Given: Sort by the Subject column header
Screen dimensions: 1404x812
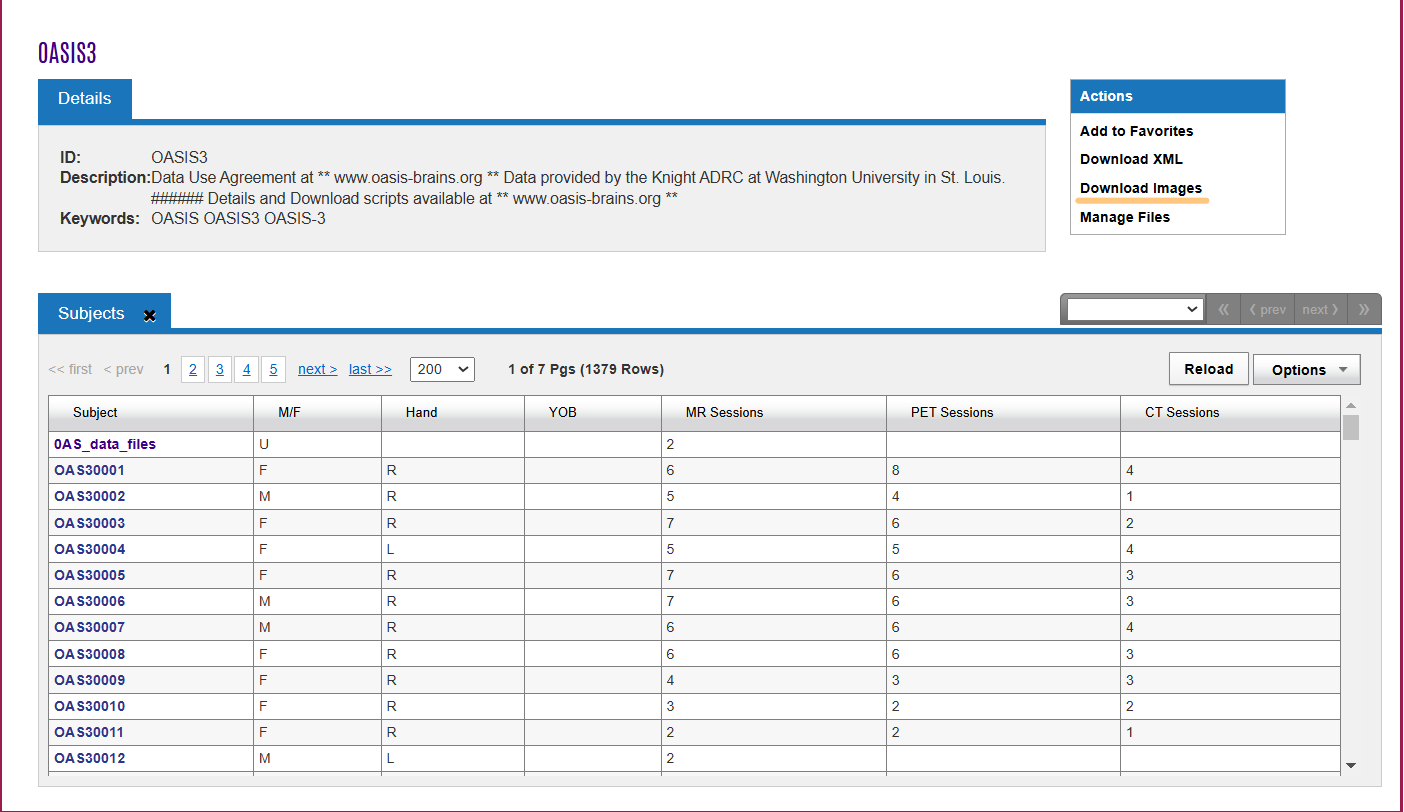Looking at the screenshot, I should (x=151, y=413).
